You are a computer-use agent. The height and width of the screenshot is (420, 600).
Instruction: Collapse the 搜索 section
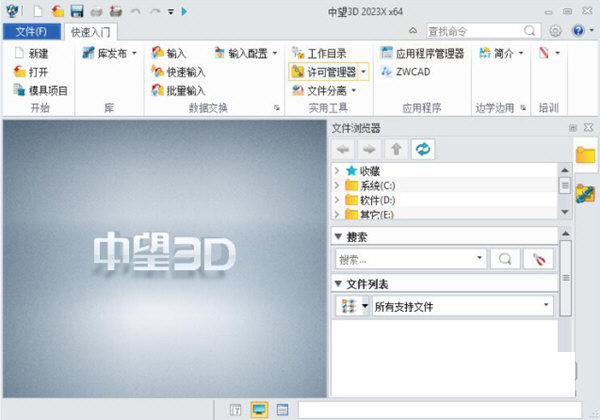point(338,236)
